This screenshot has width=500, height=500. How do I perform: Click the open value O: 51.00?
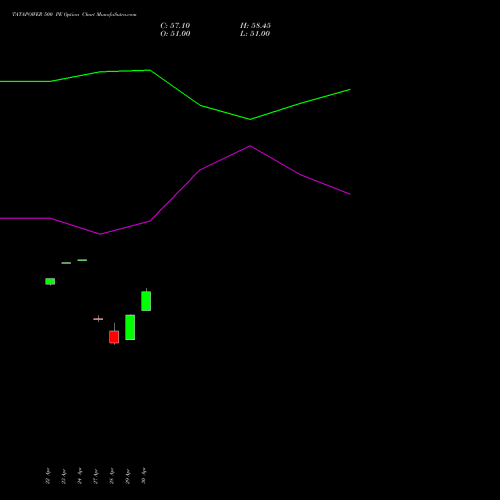click(175, 34)
